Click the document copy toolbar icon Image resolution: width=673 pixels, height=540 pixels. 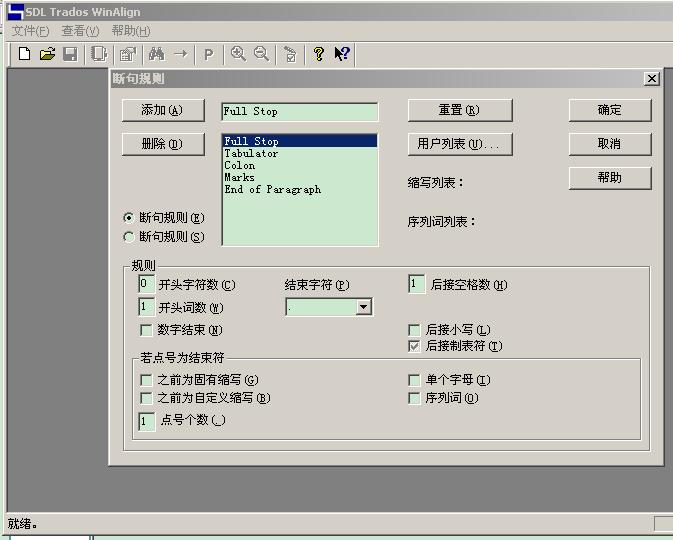(99, 54)
